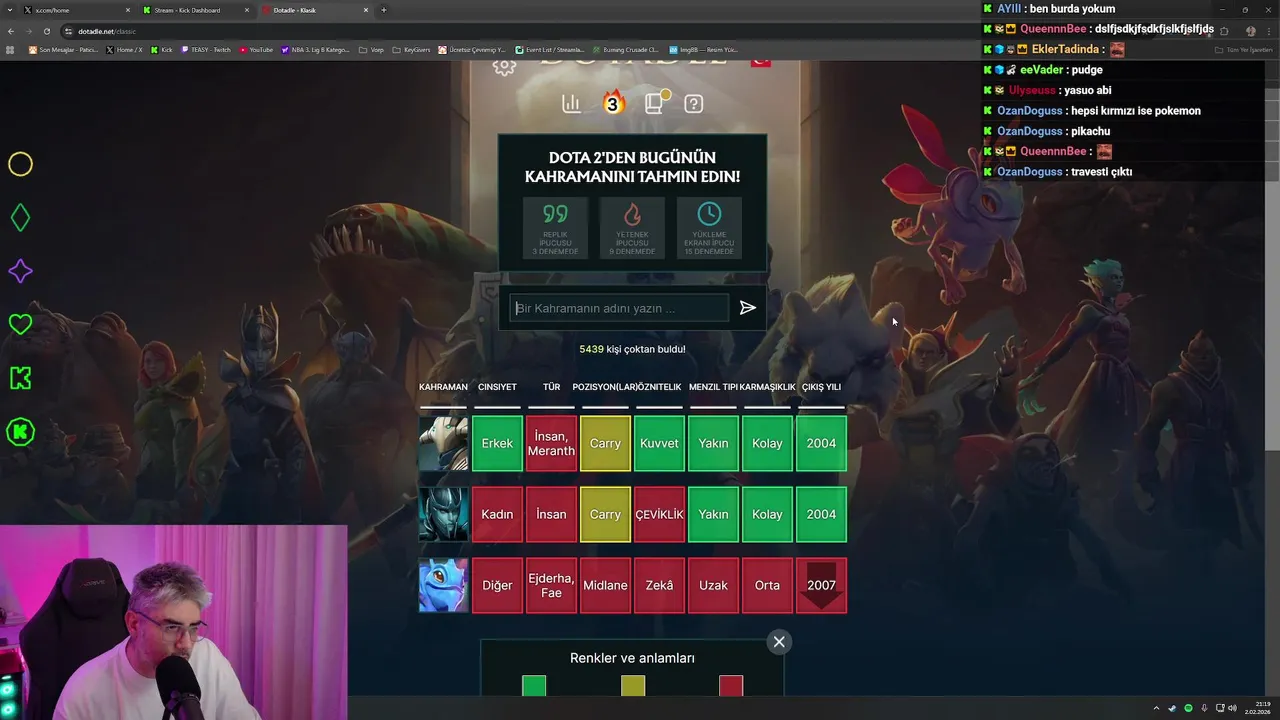Click the quote clue icon (Replik İpucusu)
This screenshot has width=1280, height=720.
(555, 228)
